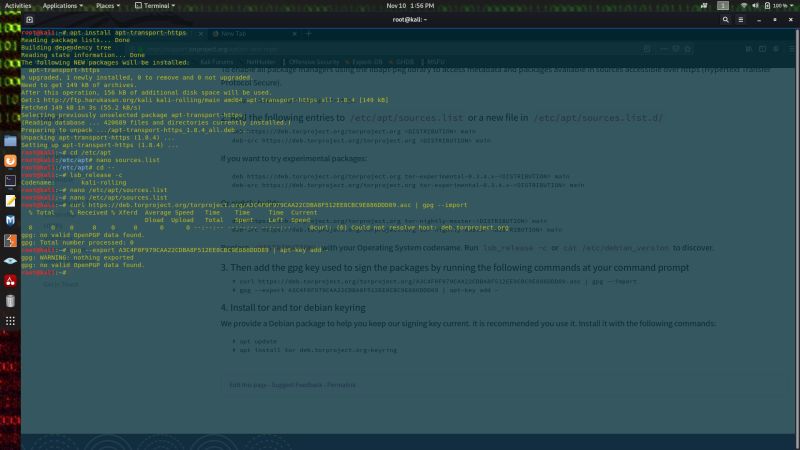Image resolution: width=800 pixels, height=450 pixels.
Task: Open the Places menu
Action: coord(108,6)
